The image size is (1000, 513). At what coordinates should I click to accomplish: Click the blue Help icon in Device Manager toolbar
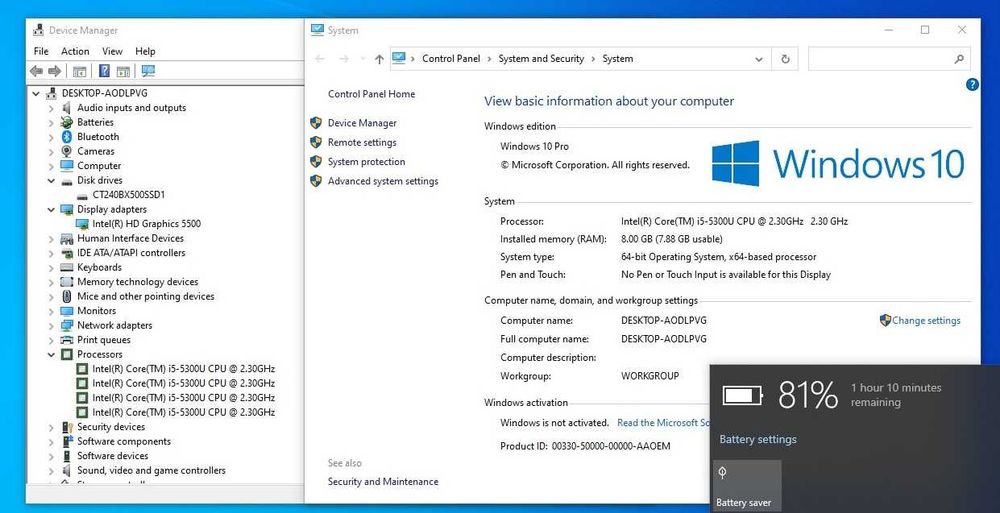click(104, 71)
